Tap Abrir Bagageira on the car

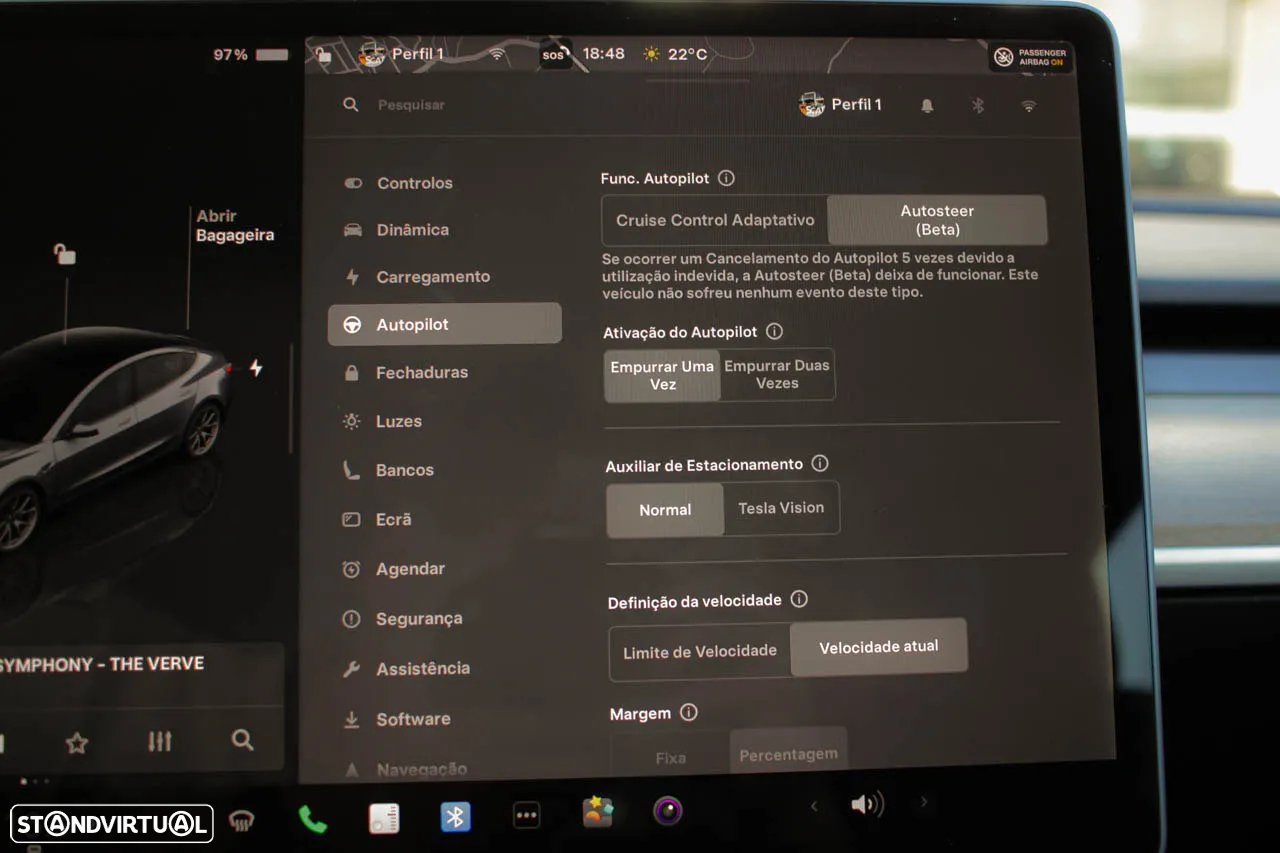pyautogui.click(x=235, y=225)
